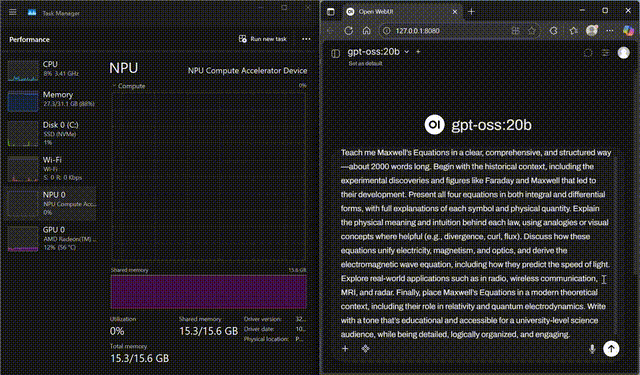Click the purple Shared memory usage bar
This screenshot has height=375, width=640.
[209, 292]
